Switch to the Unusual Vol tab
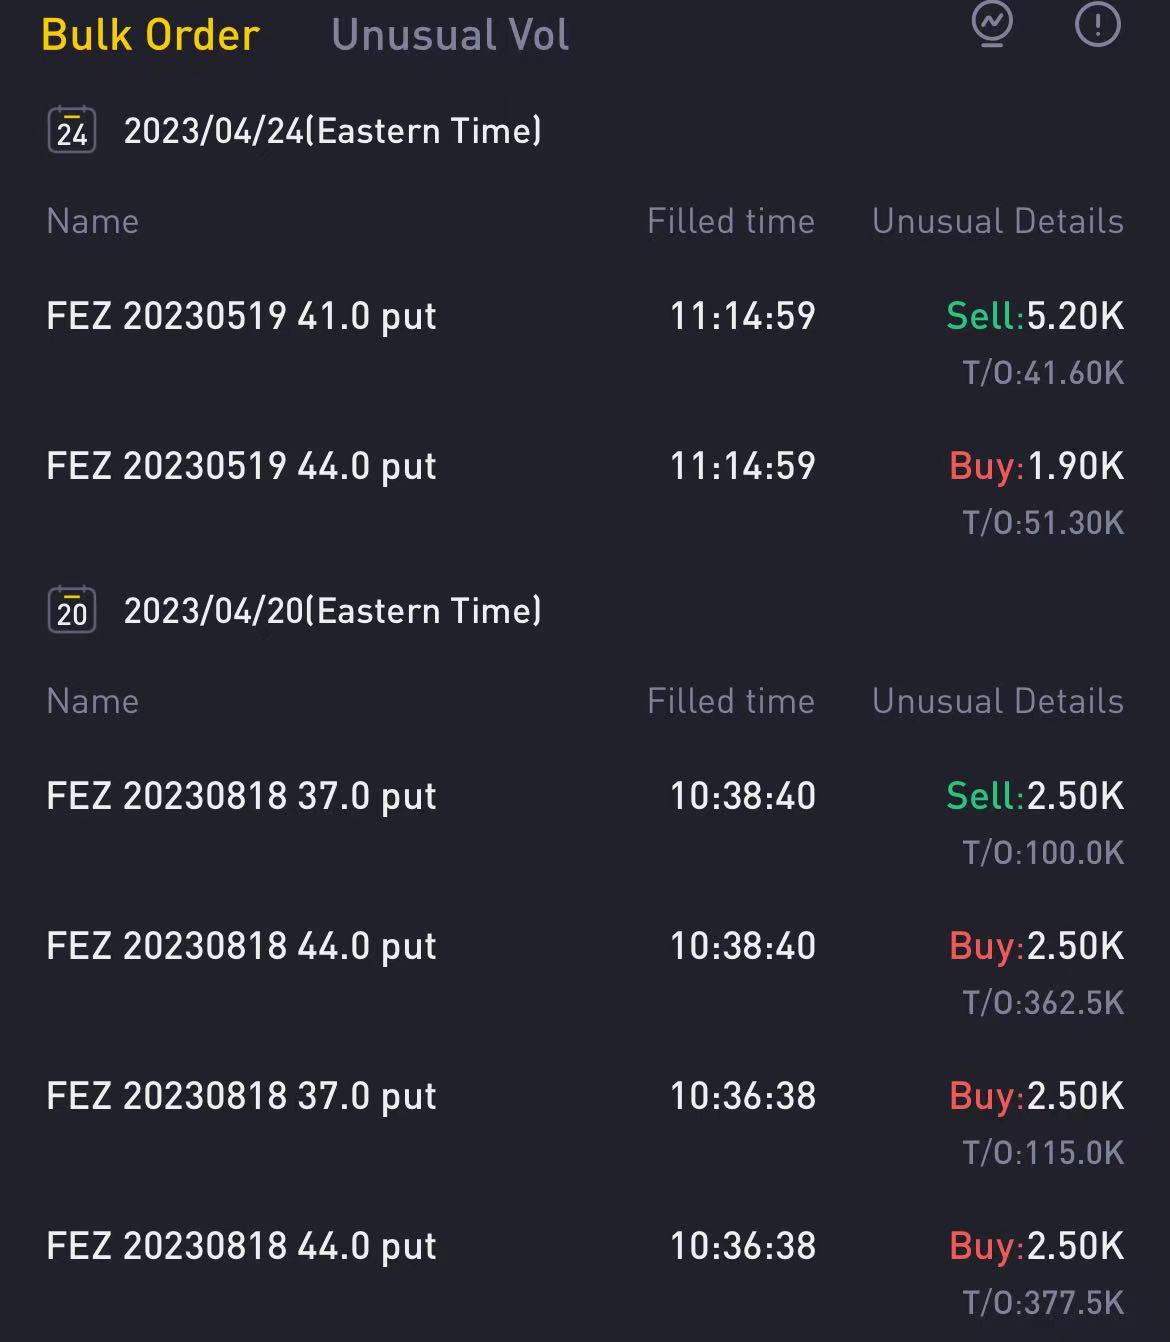 [x=450, y=35]
